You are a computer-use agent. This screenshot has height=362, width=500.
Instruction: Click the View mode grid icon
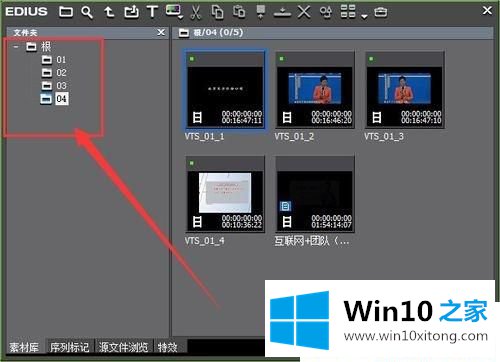pos(348,11)
